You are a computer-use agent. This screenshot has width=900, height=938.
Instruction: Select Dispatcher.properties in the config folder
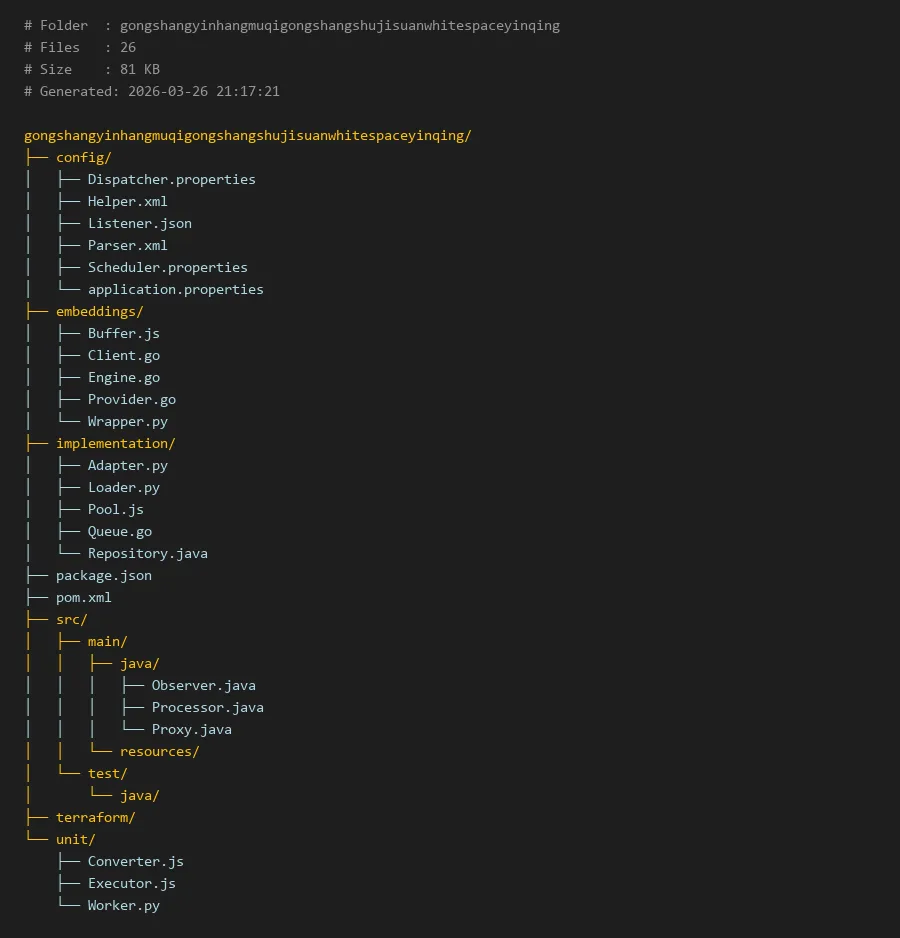click(x=171, y=179)
